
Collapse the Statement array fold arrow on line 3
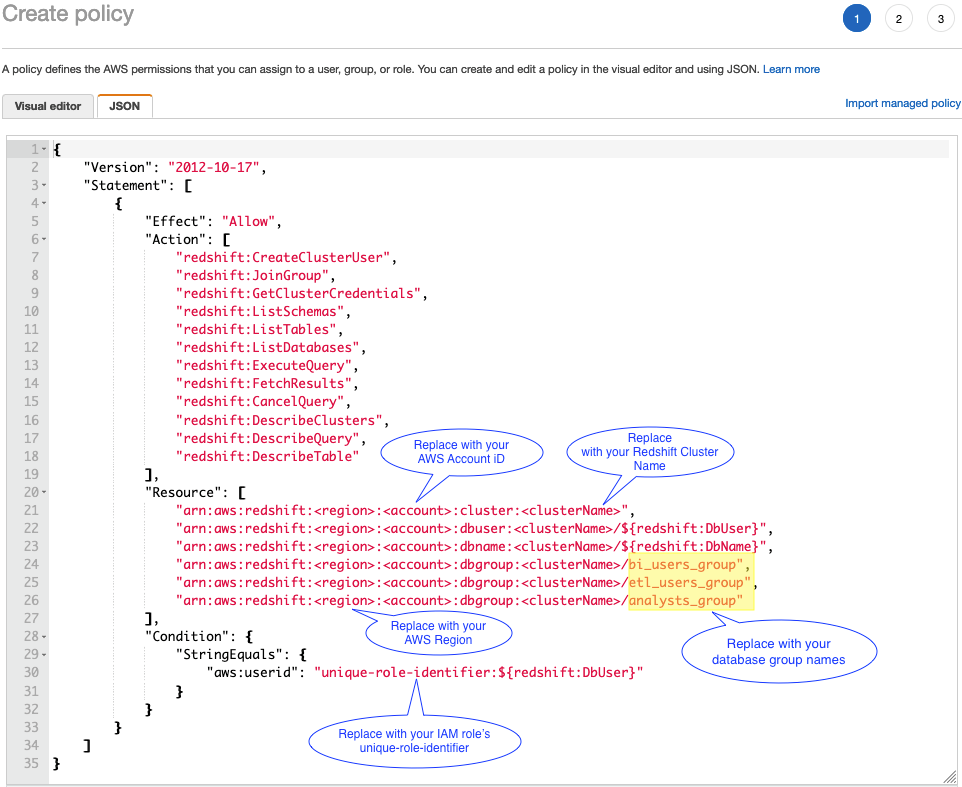pyautogui.click(x=44, y=185)
